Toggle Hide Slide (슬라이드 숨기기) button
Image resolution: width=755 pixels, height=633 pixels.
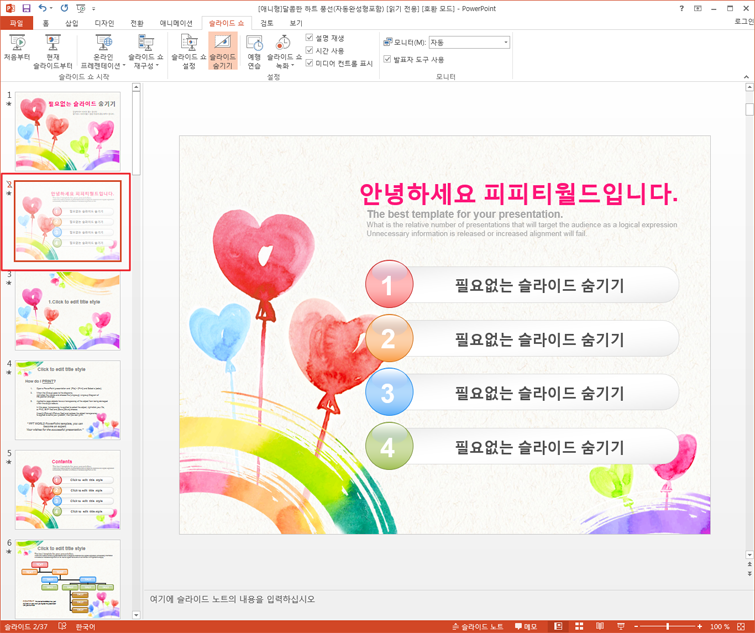223,52
